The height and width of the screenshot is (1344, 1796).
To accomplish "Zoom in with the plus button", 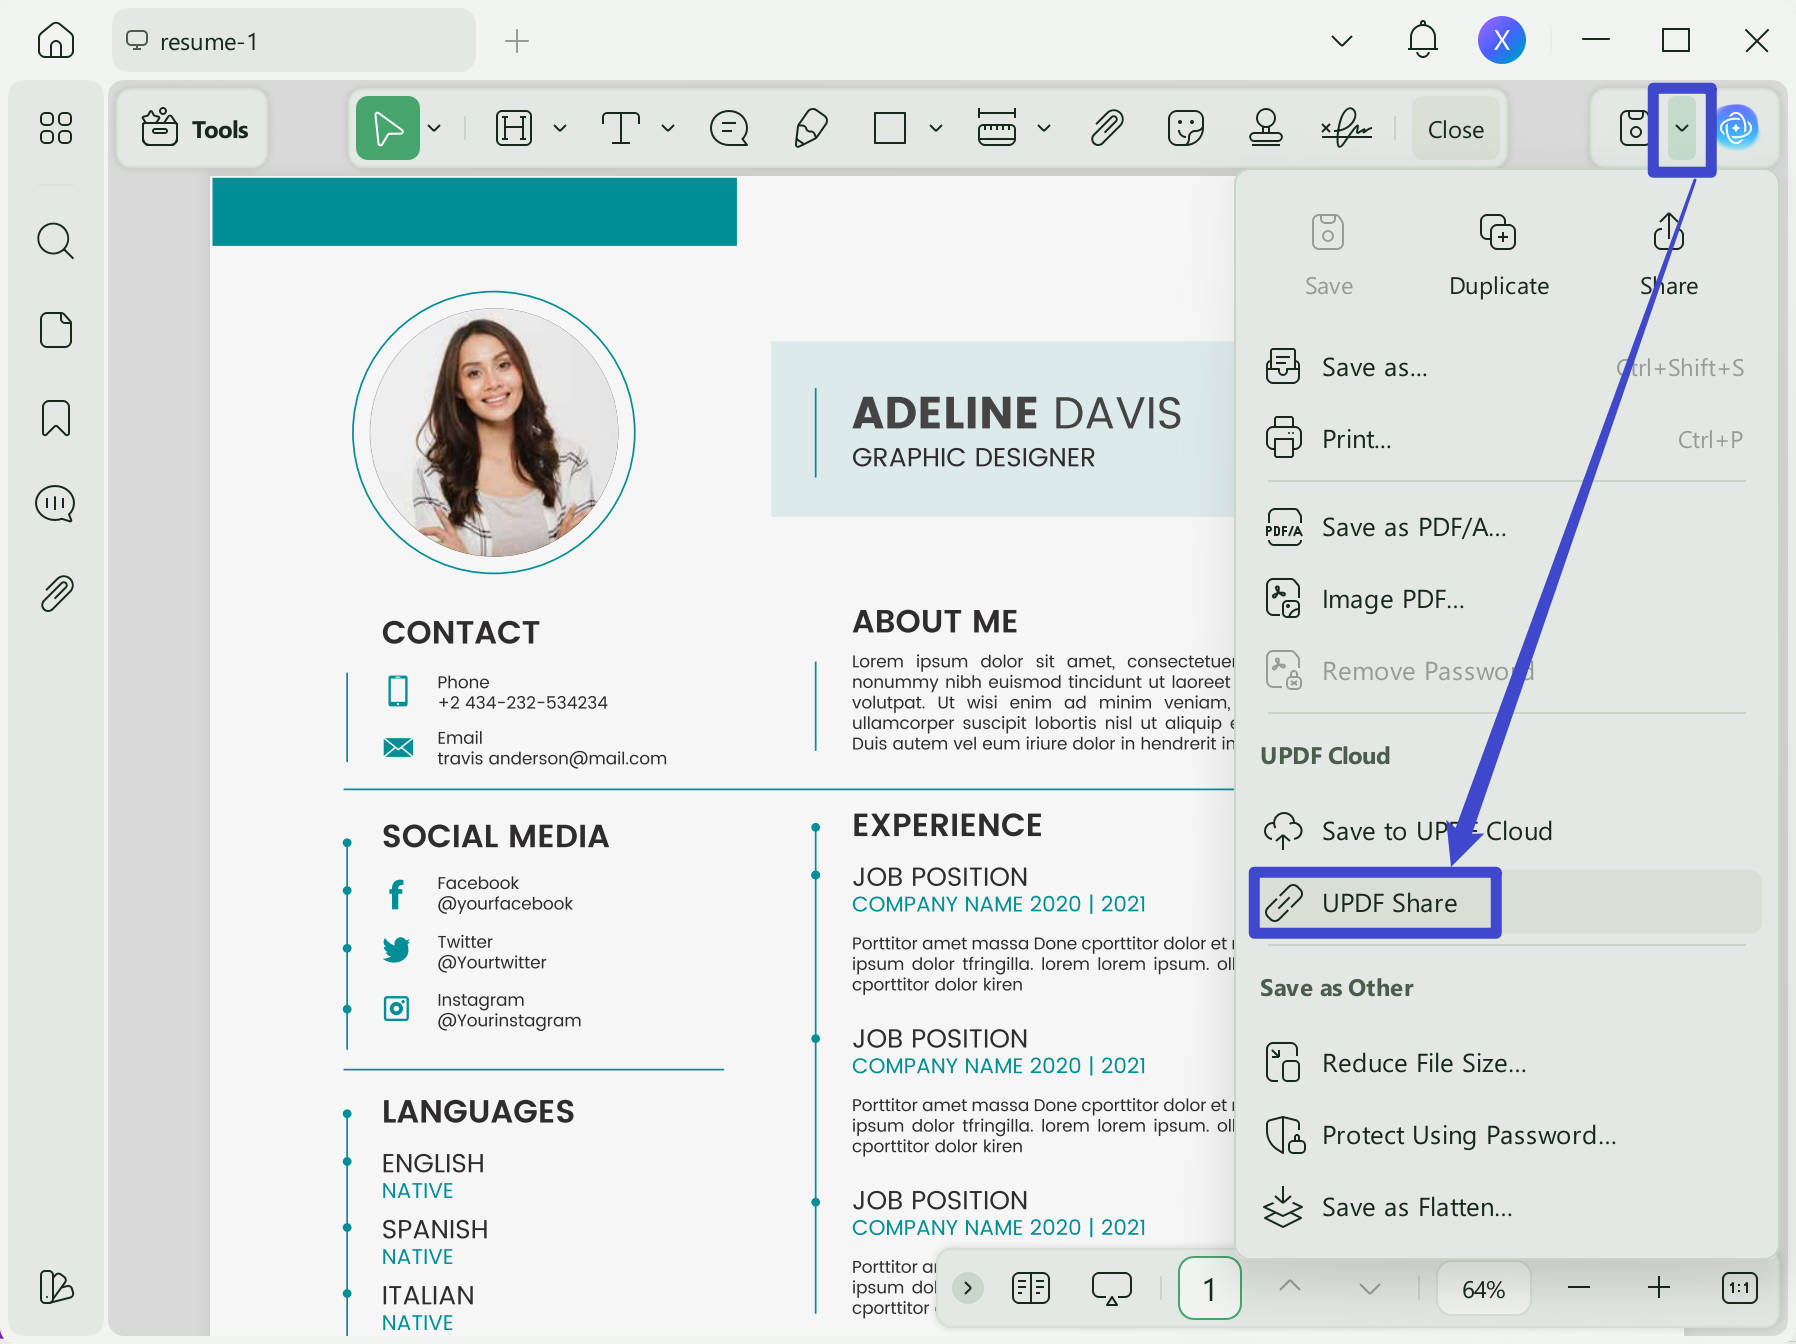I will pyautogui.click(x=1658, y=1288).
